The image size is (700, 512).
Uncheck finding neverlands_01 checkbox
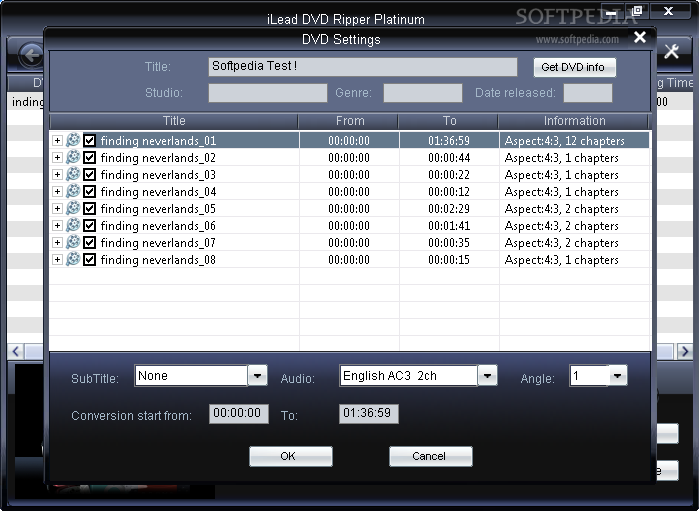click(x=90, y=141)
